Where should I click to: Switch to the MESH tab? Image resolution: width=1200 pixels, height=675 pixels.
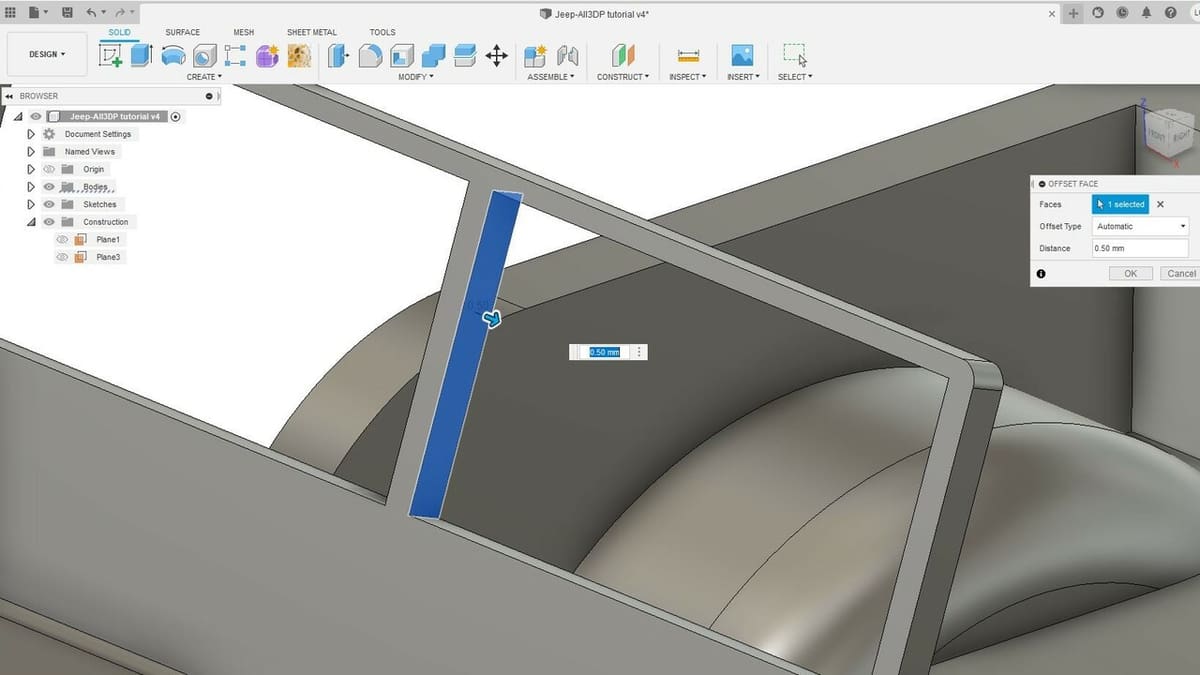pyautogui.click(x=244, y=32)
